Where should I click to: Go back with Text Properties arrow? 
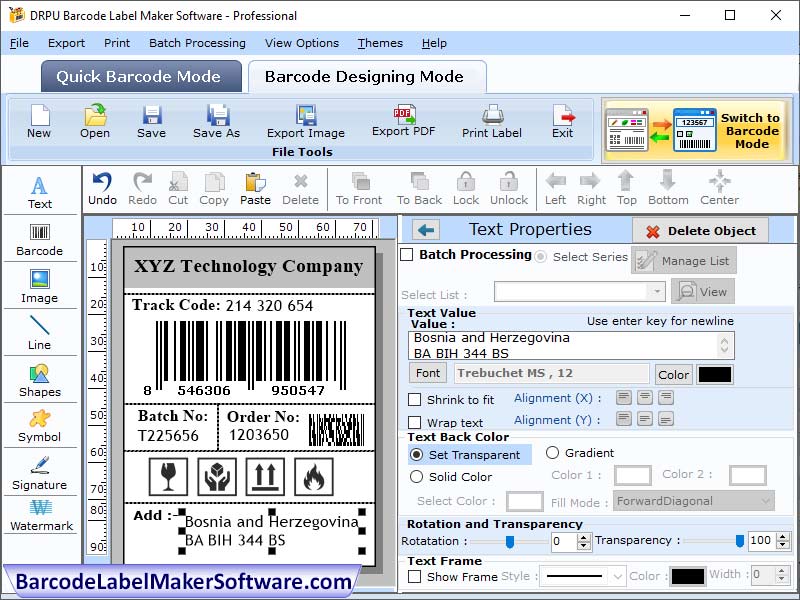point(426,230)
